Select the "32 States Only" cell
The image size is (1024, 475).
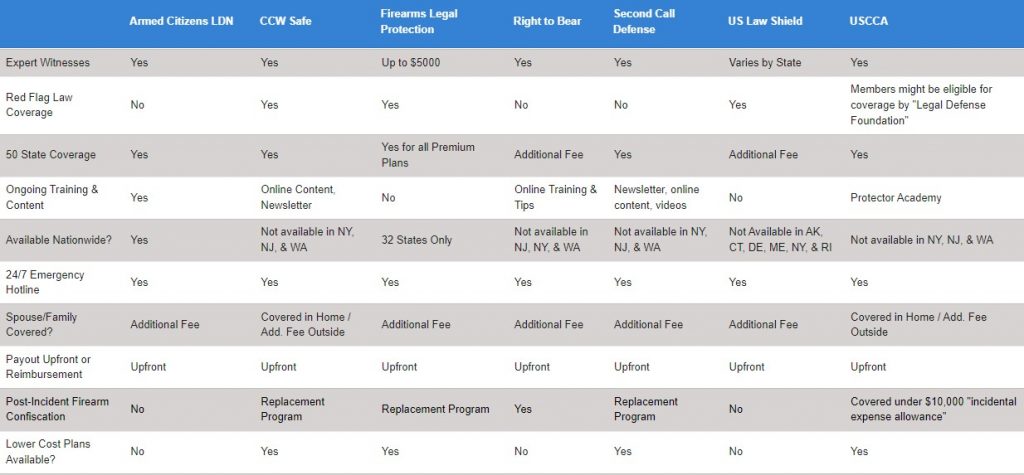tap(417, 240)
